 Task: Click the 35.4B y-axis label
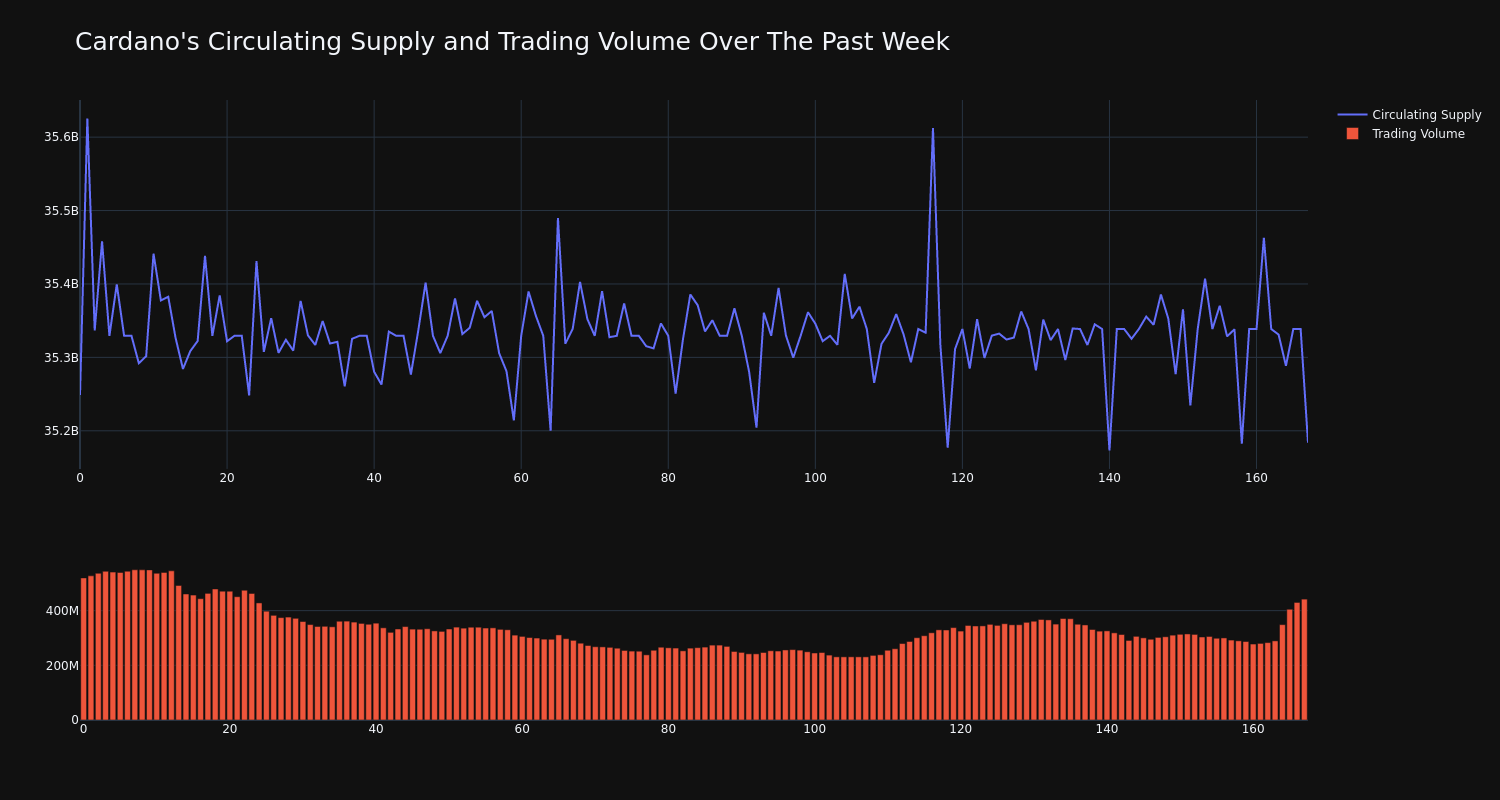pyautogui.click(x=61, y=284)
